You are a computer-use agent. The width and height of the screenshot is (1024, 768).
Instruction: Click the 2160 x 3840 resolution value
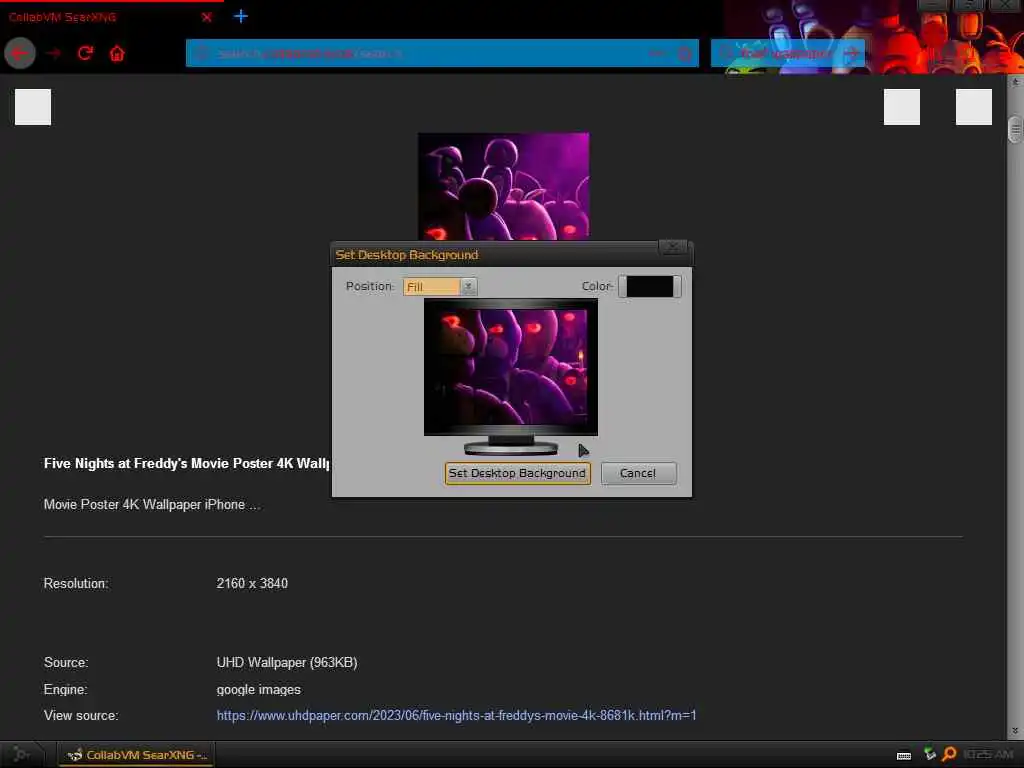(252, 583)
